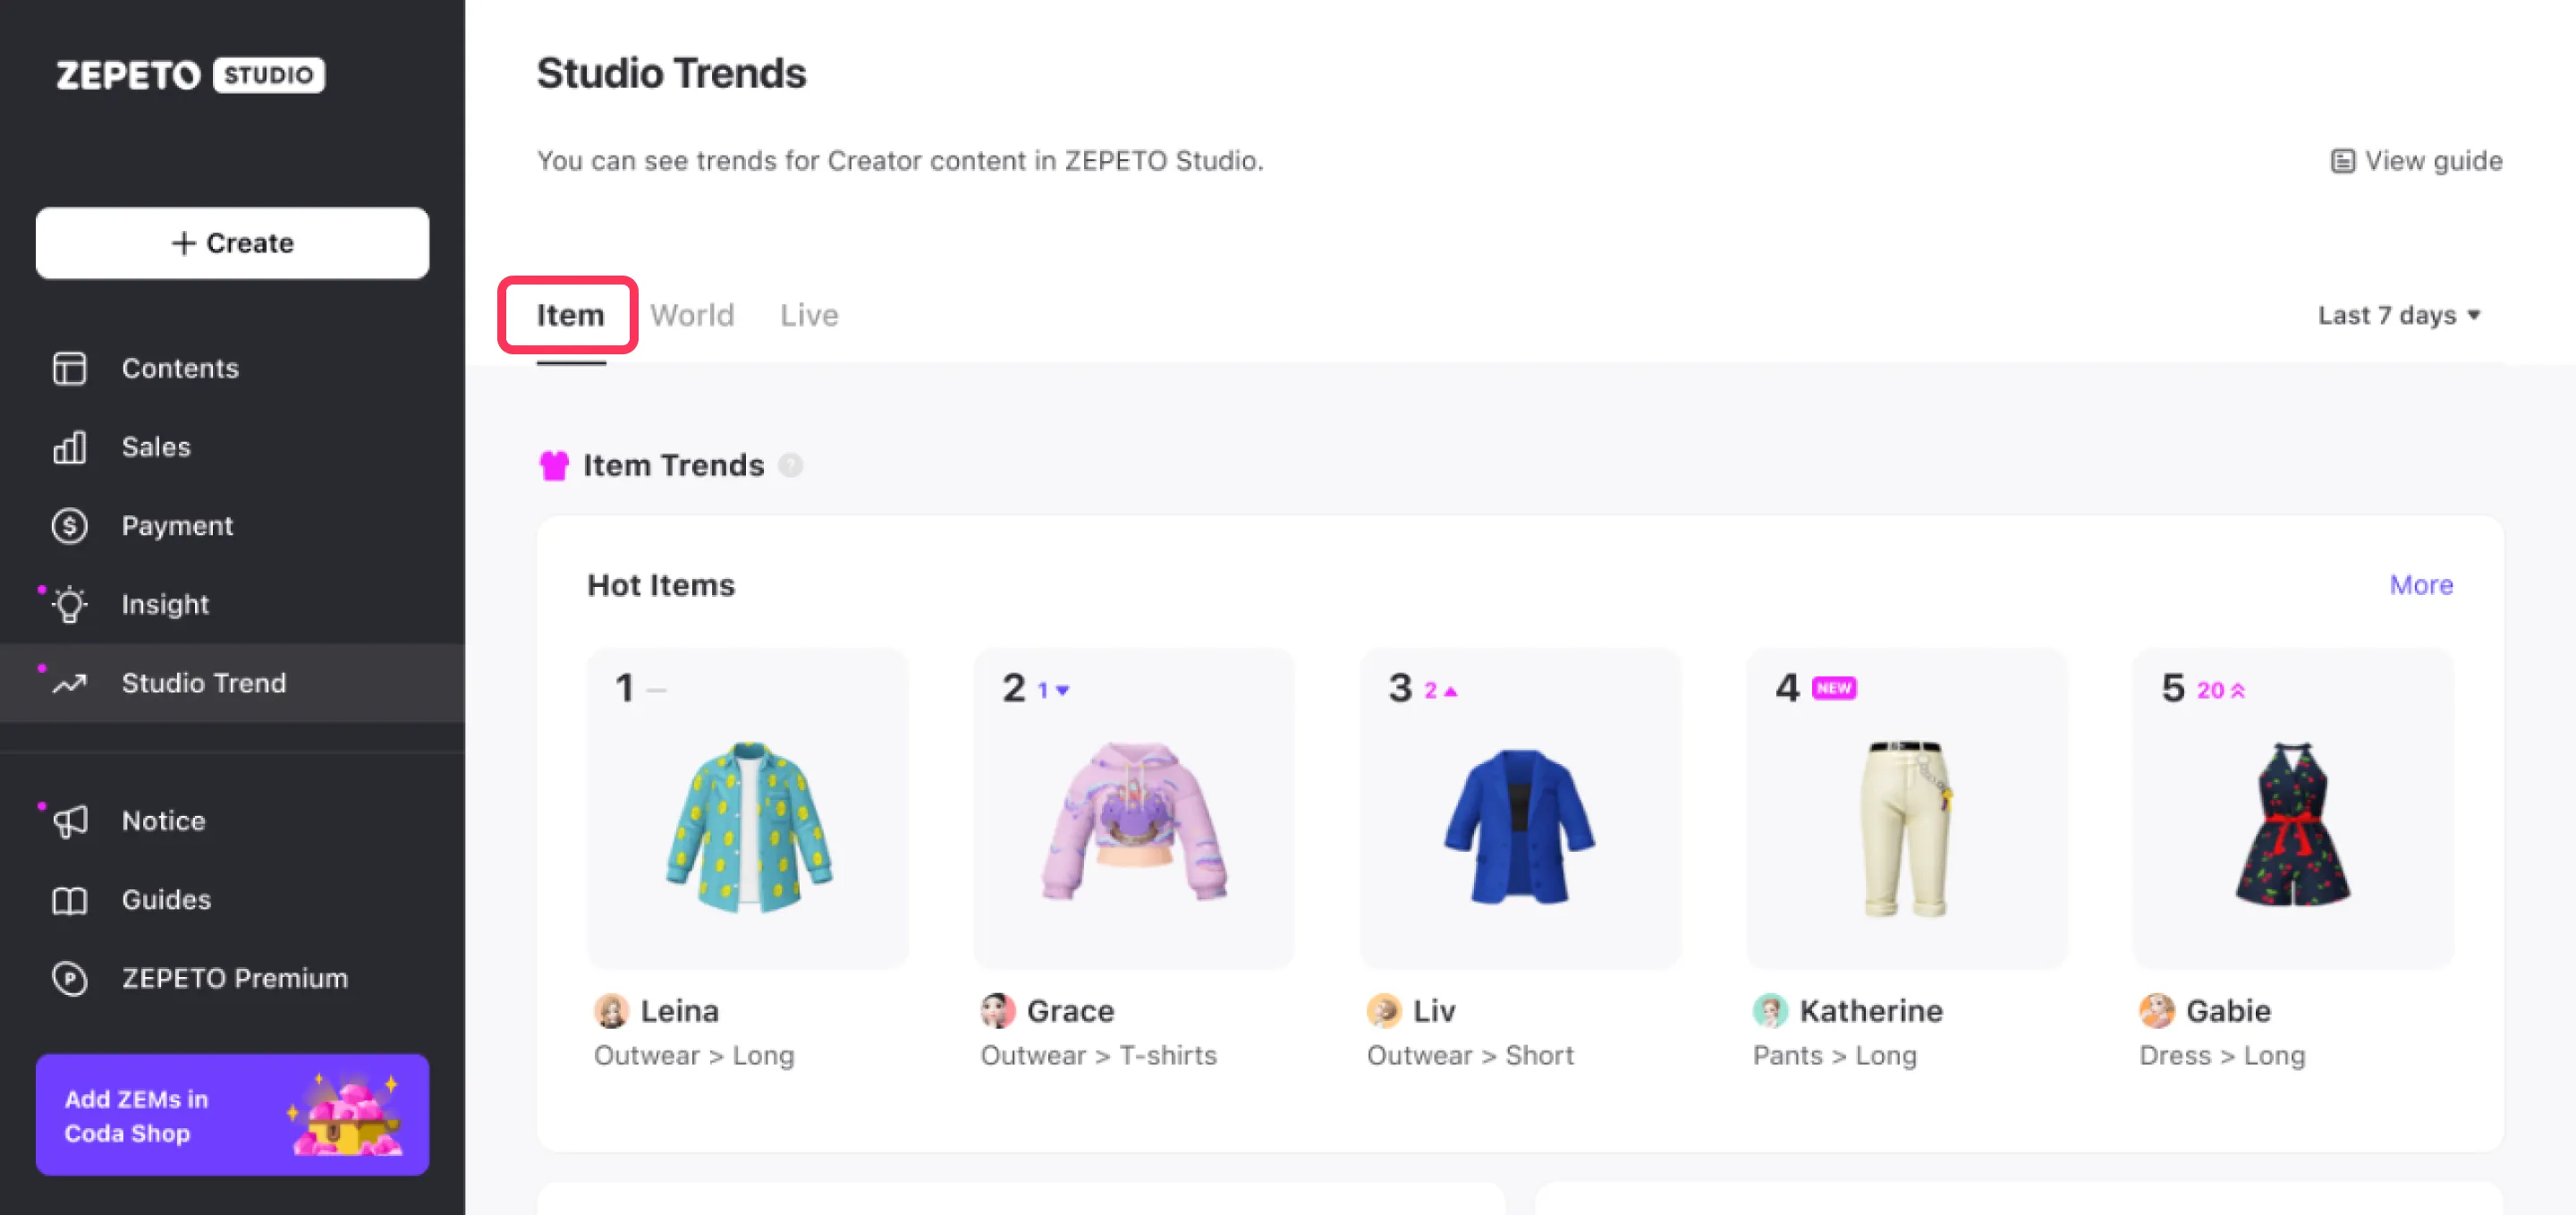Viewport: 2576px width, 1215px height.
Task: Open Sales in the sidebar
Action: click(x=232, y=447)
